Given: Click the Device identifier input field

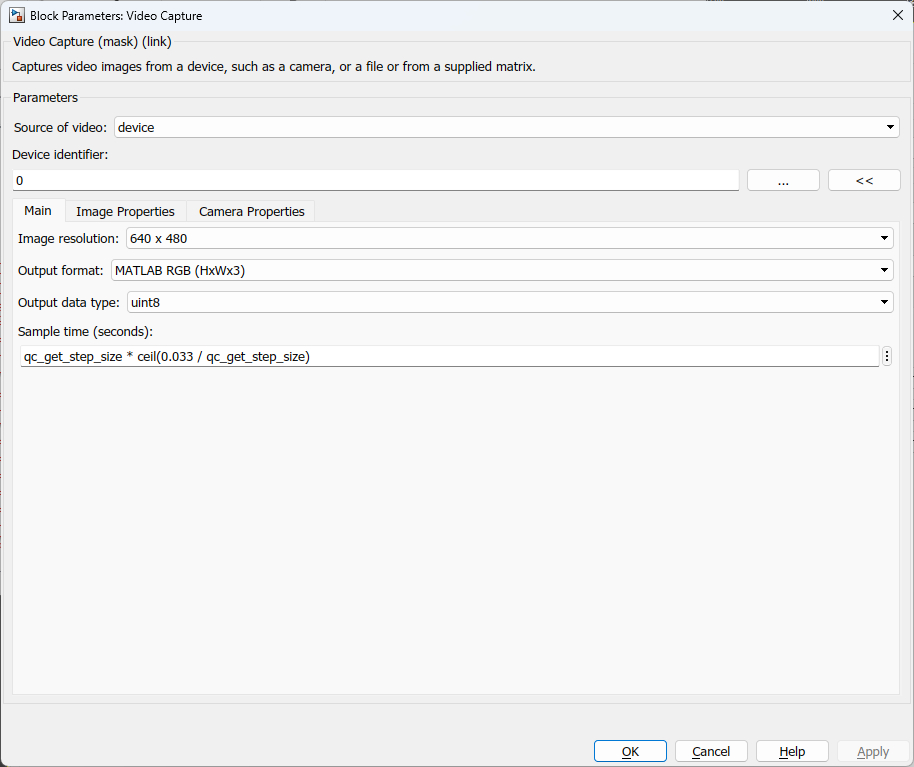Looking at the screenshot, I should click(x=375, y=180).
